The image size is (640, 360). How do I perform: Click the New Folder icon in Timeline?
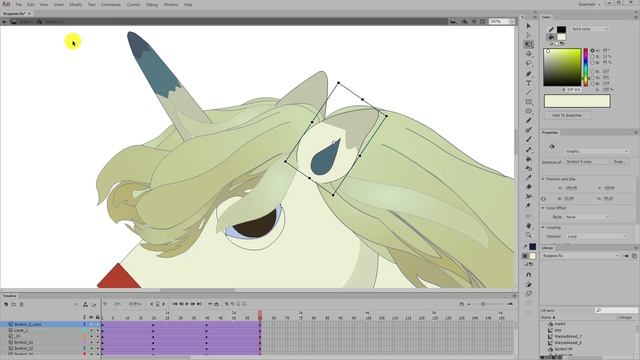tap(13, 304)
